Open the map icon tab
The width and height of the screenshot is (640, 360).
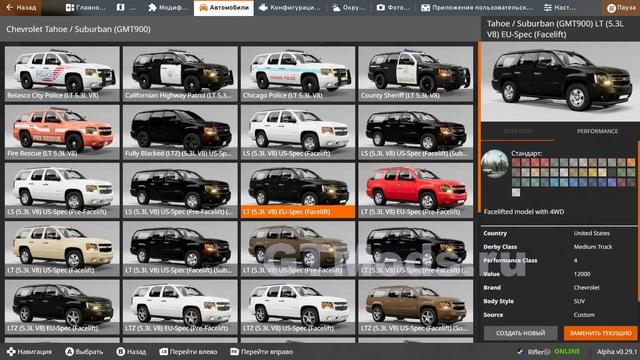point(126,7)
